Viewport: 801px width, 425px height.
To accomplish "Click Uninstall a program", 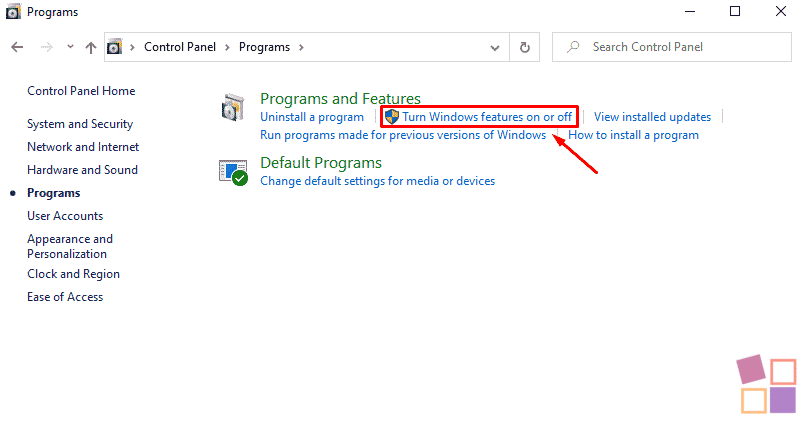I will click(x=312, y=117).
